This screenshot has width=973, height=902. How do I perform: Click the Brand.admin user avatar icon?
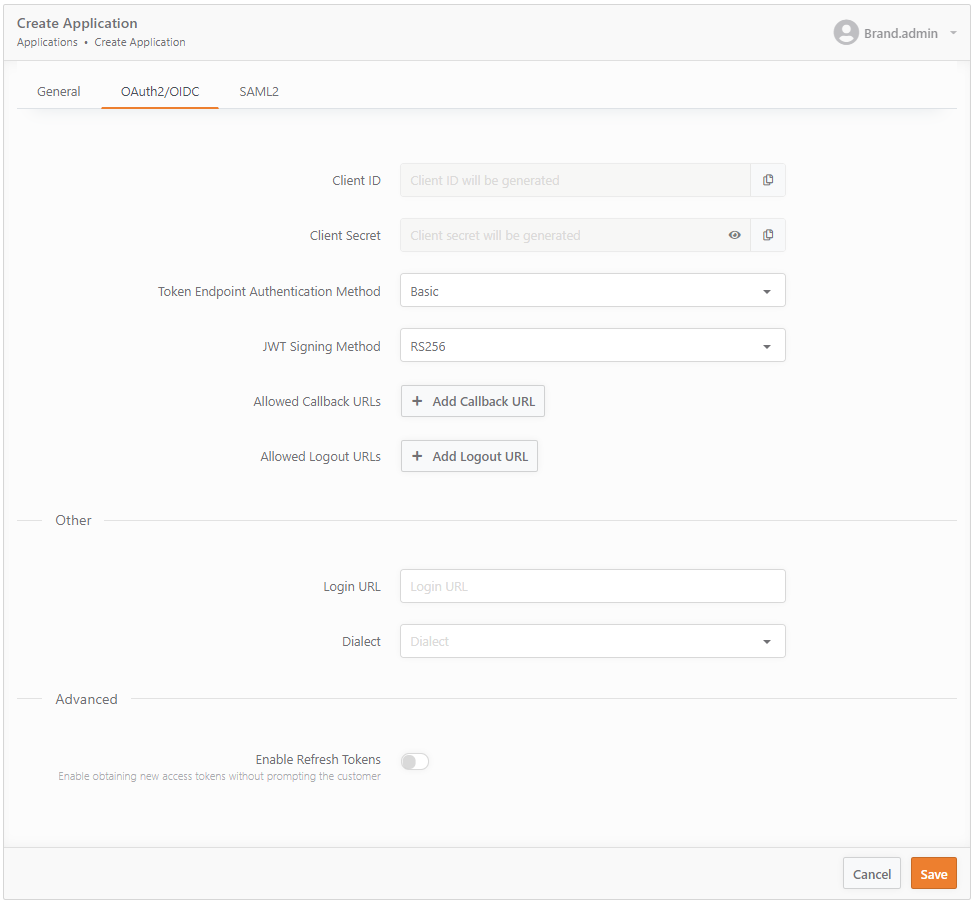click(x=846, y=33)
